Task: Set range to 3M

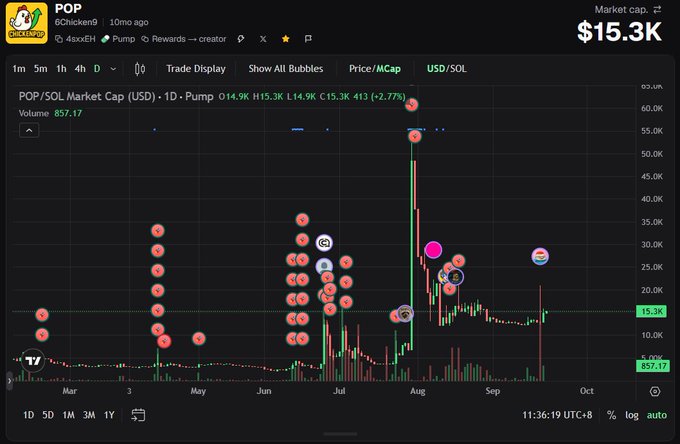Action: pos(89,415)
